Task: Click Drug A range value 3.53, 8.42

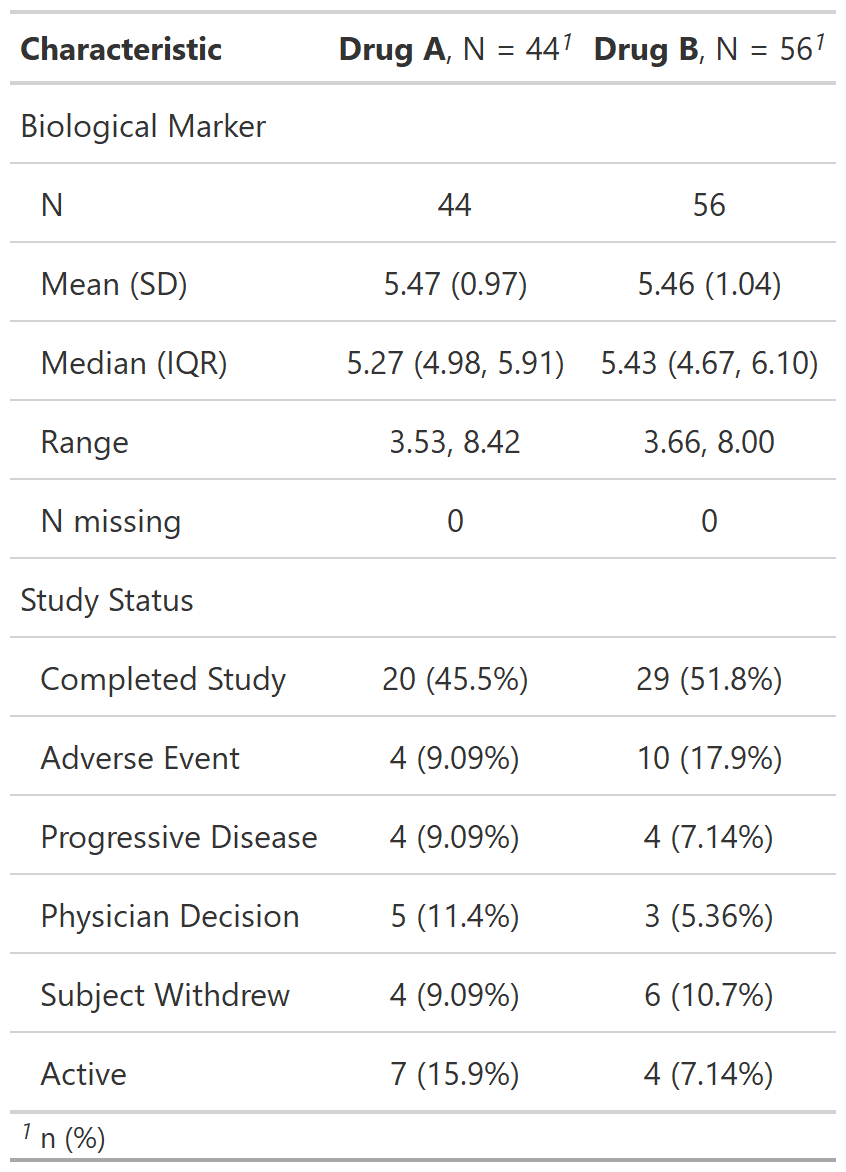Action: click(x=455, y=443)
